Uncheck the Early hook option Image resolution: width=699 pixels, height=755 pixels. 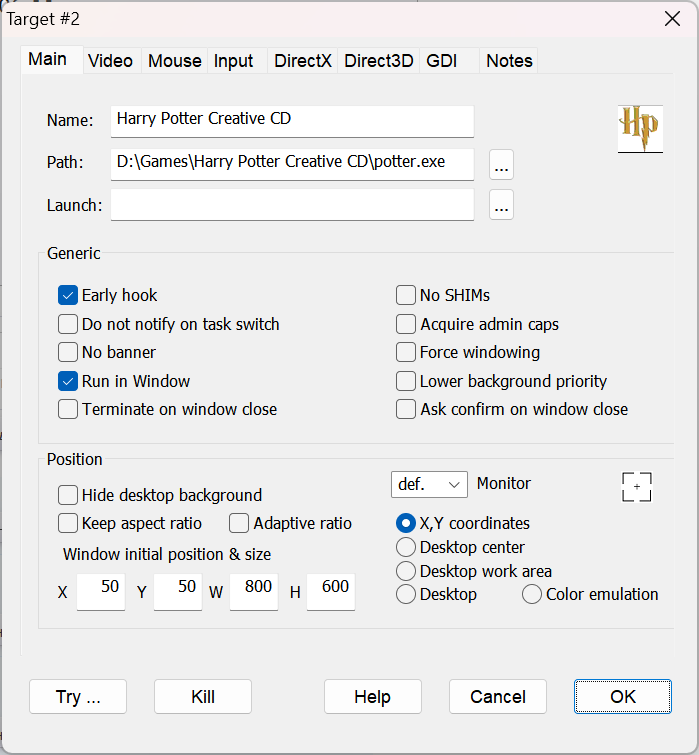pos(68,295)
